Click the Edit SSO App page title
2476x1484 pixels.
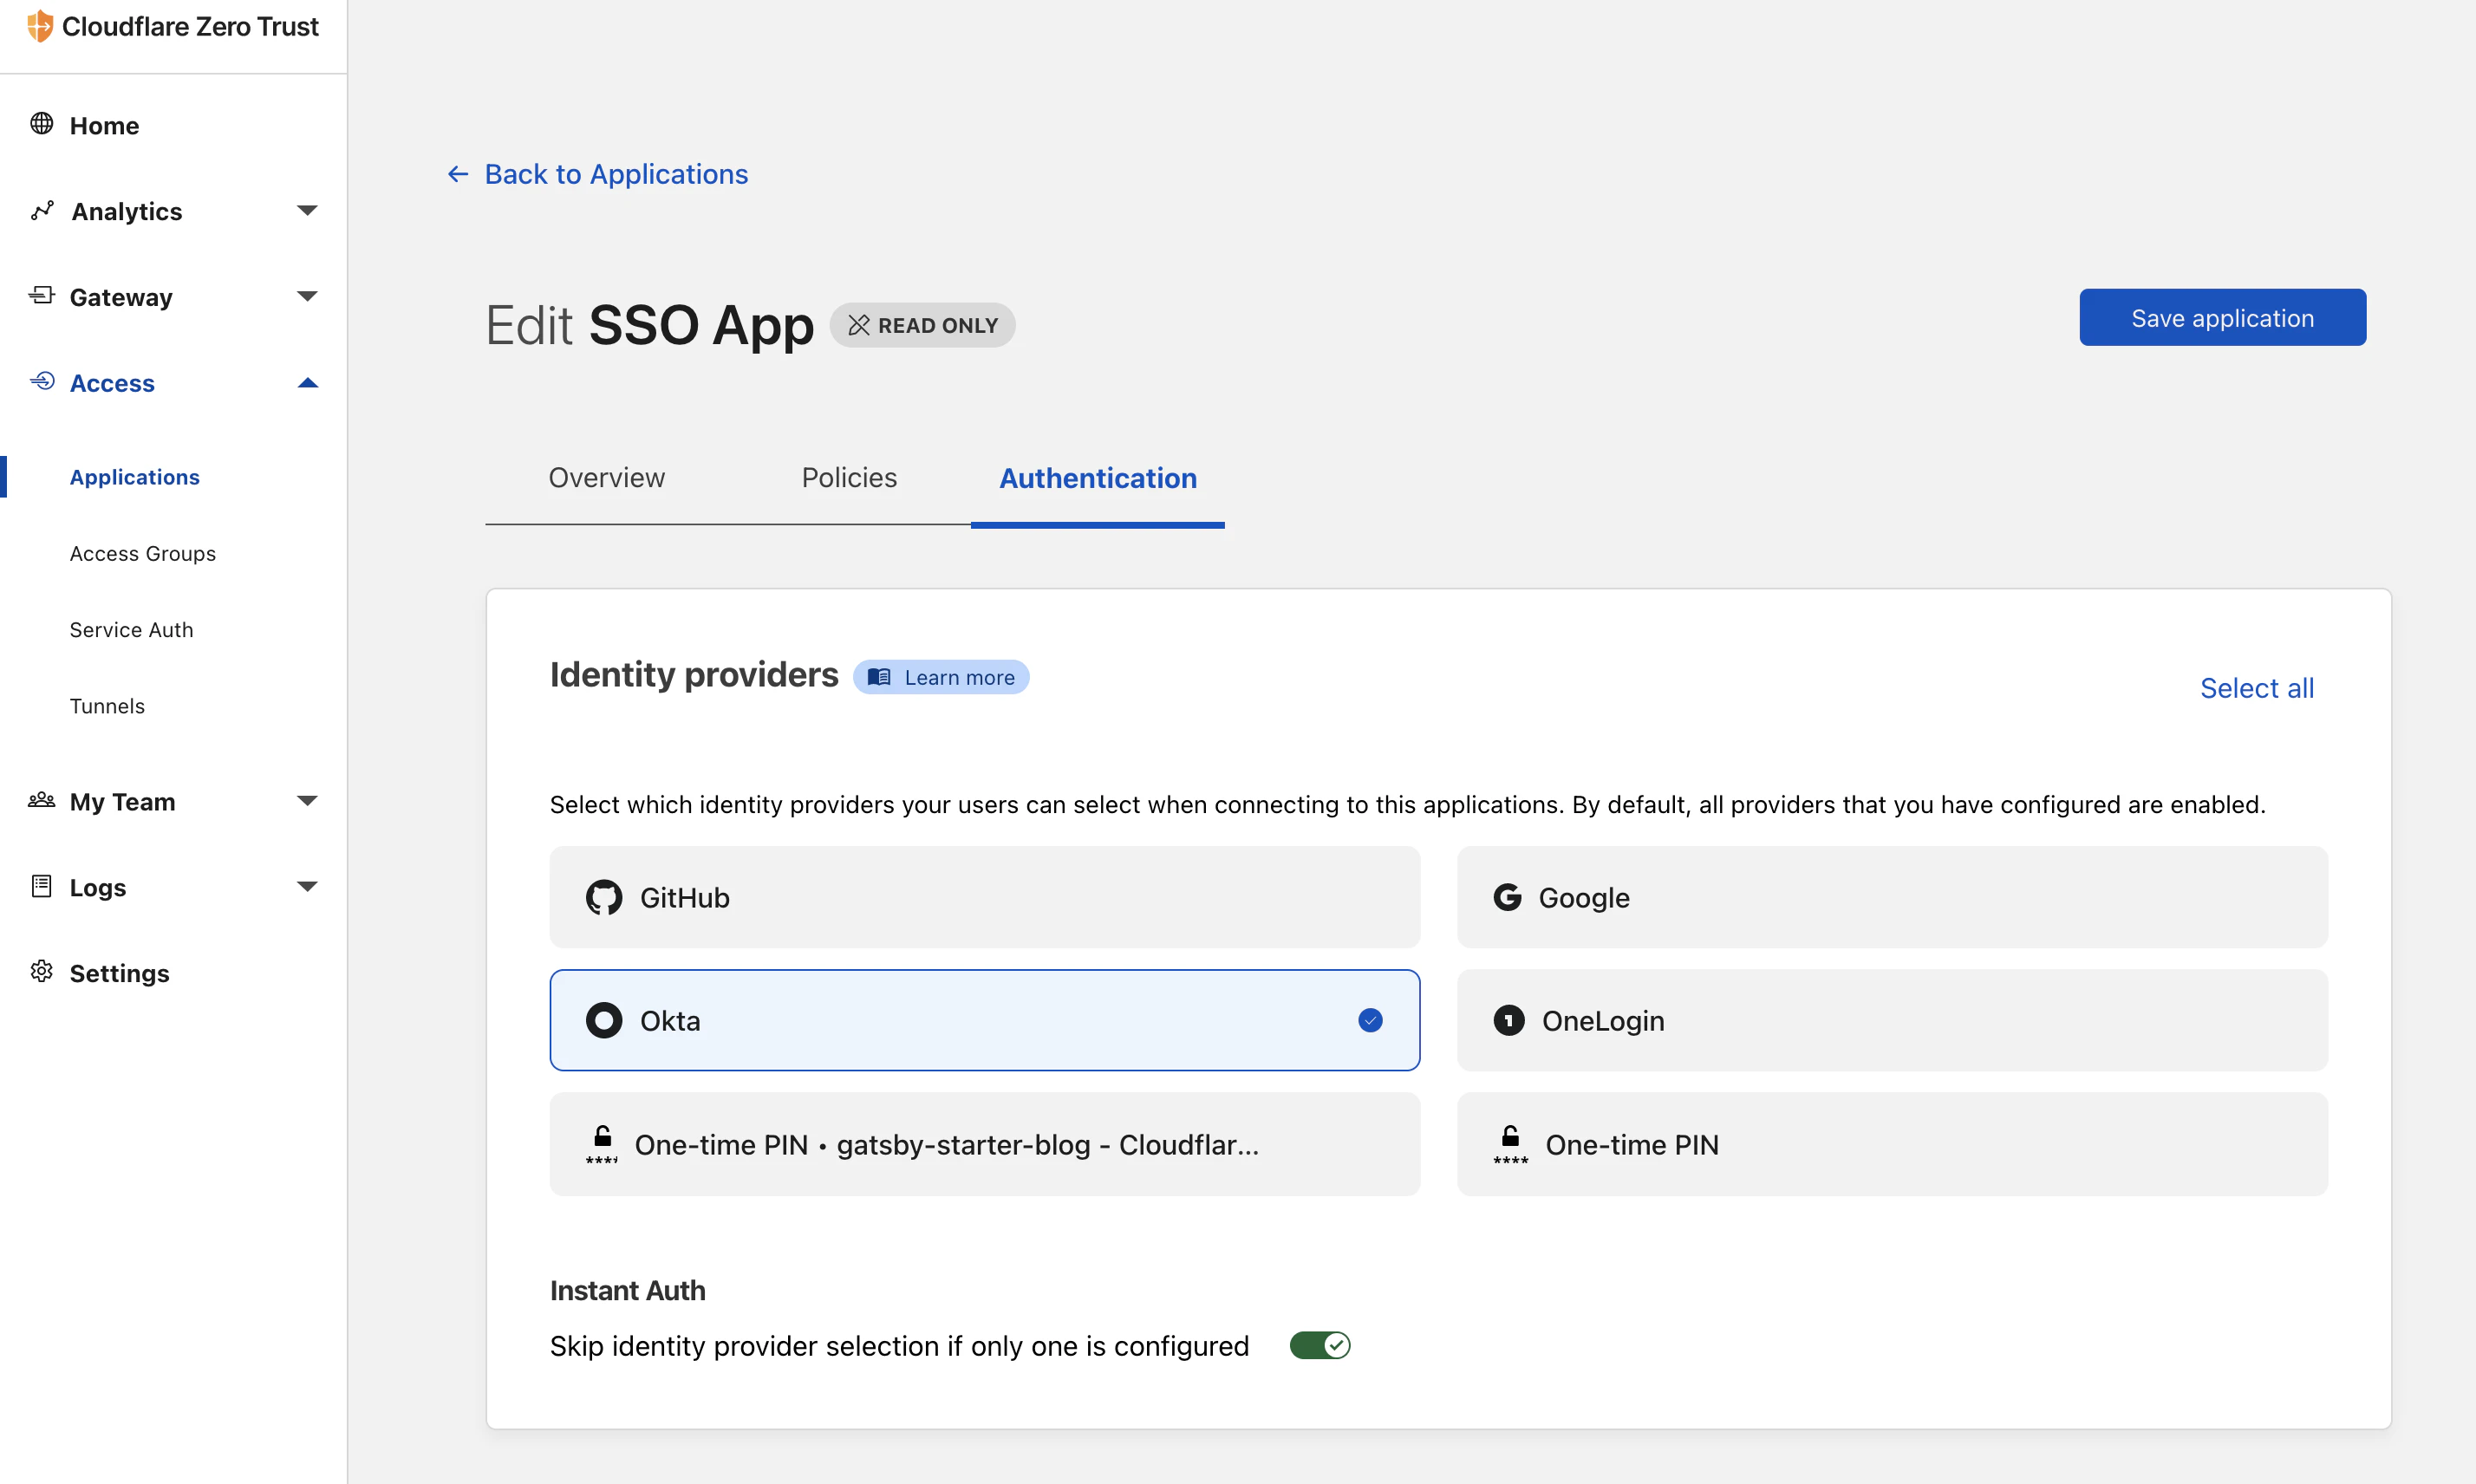click(650, 325)
